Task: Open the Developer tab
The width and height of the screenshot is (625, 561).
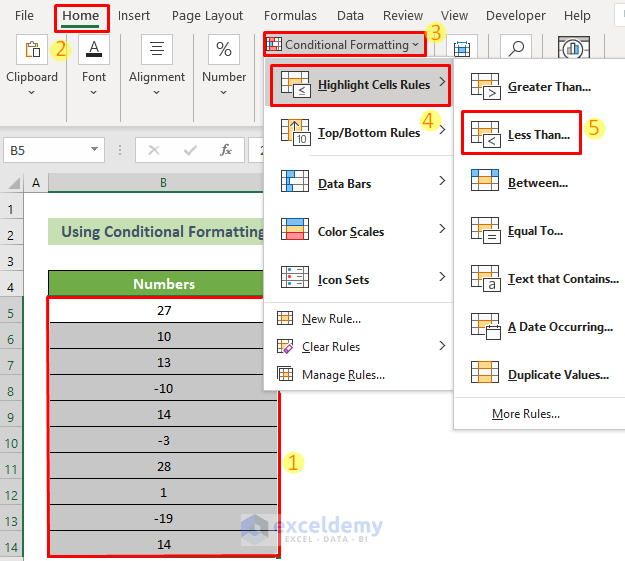Action: (x=515, y=16)
